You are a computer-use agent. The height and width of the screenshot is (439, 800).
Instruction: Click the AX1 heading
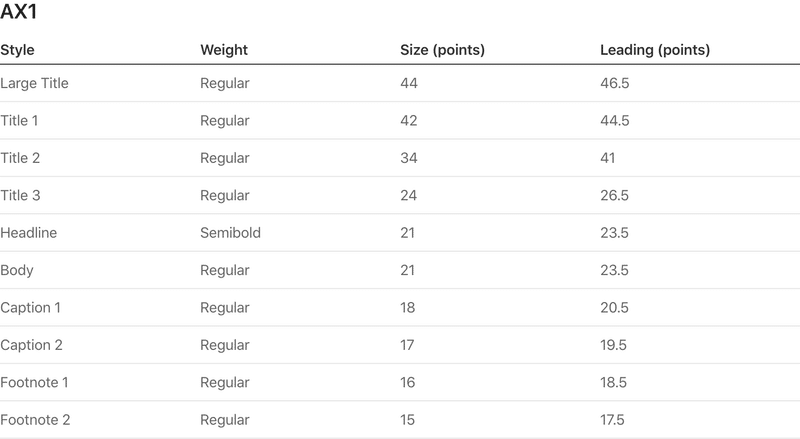pyautogui.click(x=18, y=11)
